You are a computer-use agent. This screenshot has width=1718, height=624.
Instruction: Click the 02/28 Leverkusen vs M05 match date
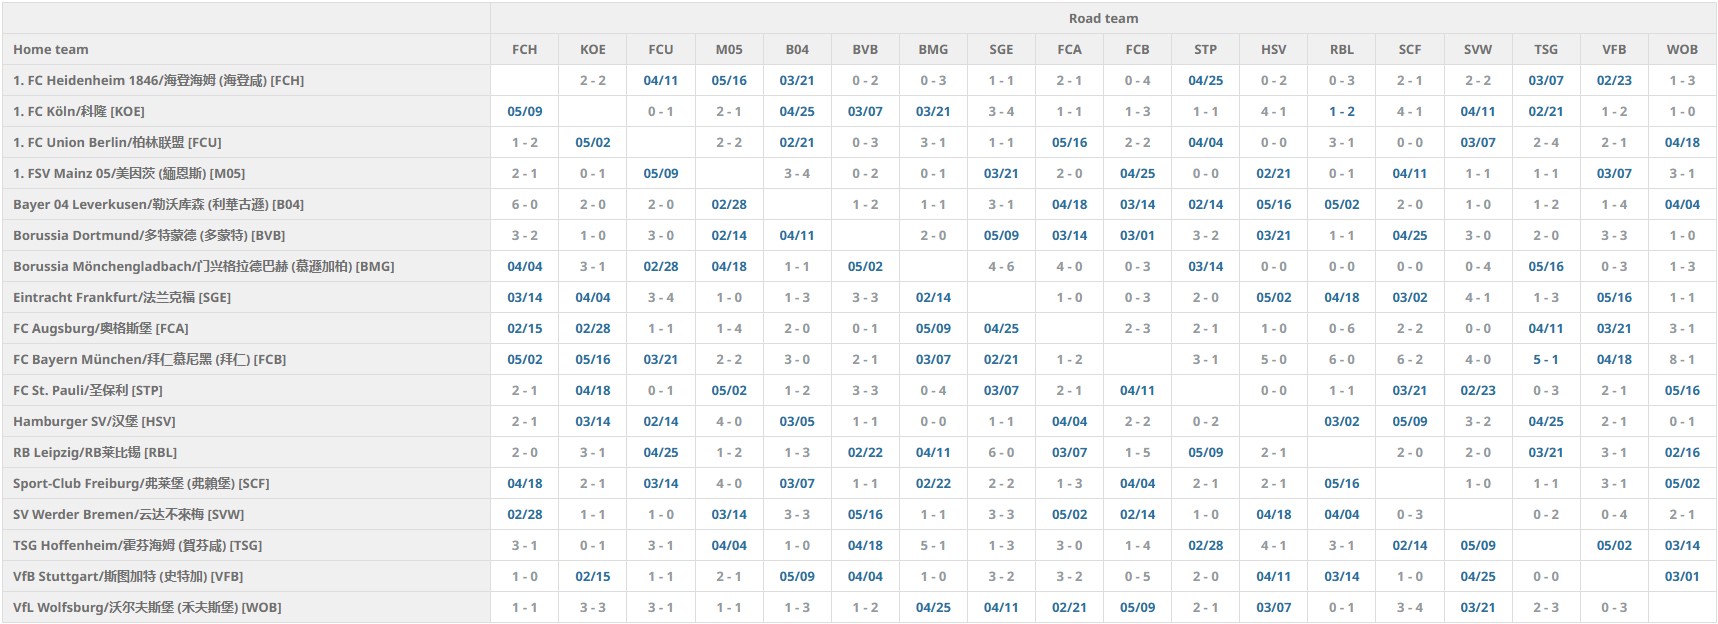[x=728, y=204]
